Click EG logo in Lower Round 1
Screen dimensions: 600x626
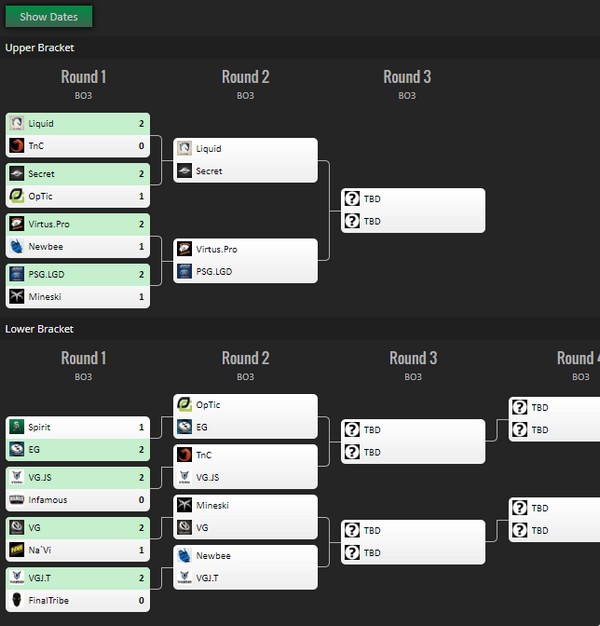pos(17,449)
